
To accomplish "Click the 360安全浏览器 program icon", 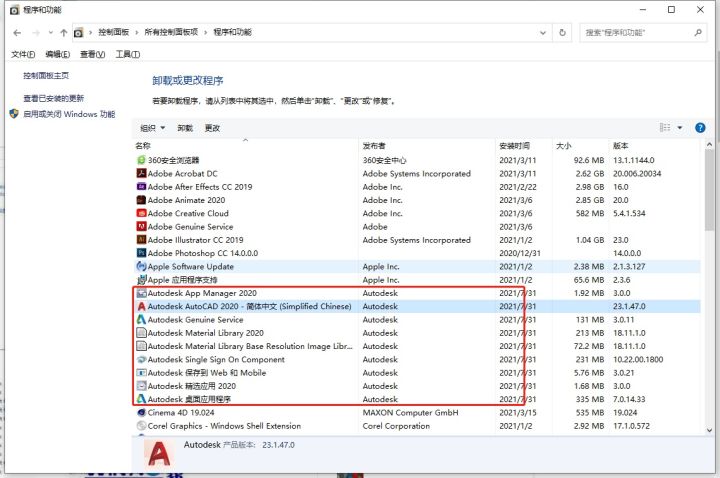I will click(141, 160).
